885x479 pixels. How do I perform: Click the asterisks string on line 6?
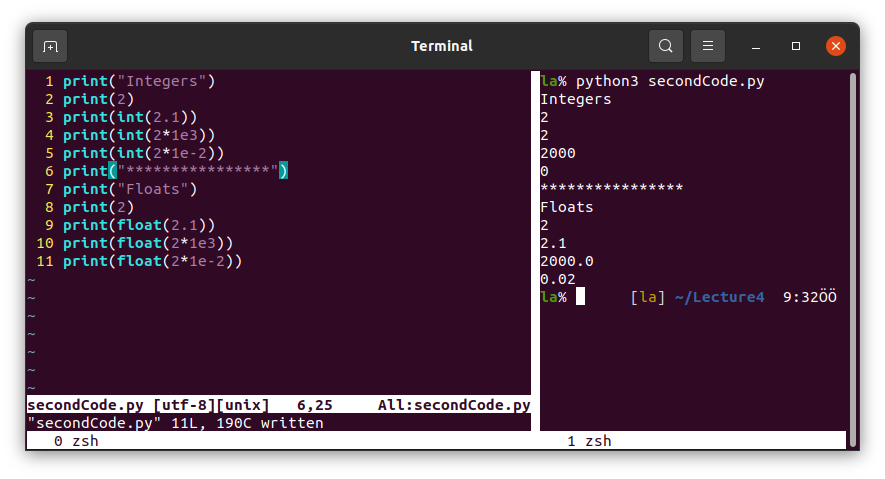click(201, 171)
